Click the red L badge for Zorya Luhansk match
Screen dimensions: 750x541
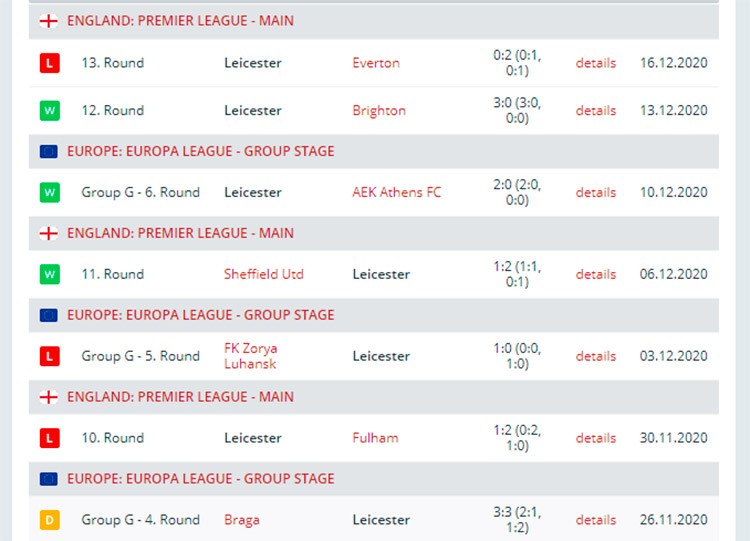pyautogui.click(x=49, y=356)
